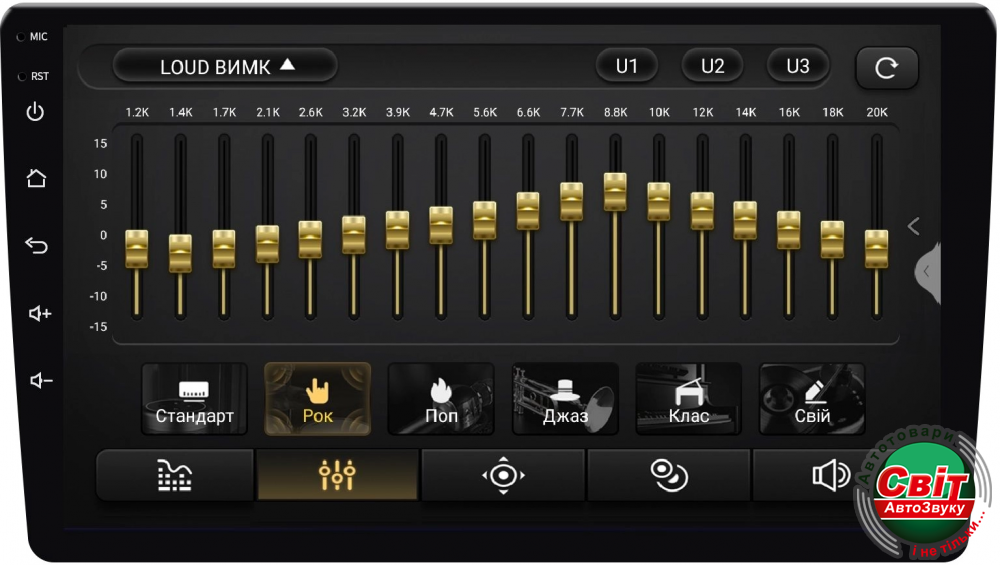Viewport: 1000px width, 565px height.
Task: Open the side panel pull-out handle
Action: (x=927, y=270)
